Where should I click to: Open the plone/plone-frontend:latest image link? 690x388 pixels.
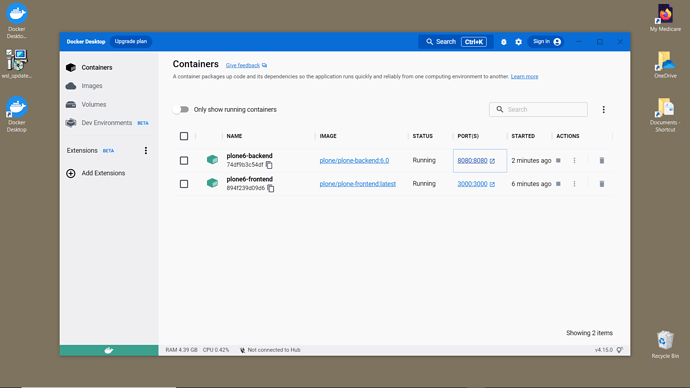358,184
